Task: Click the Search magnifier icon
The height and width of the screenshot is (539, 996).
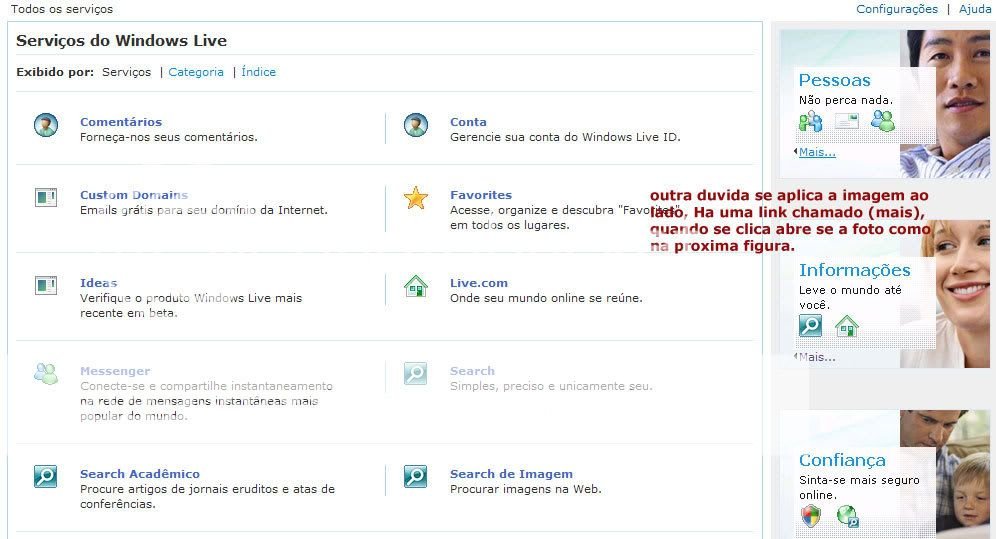Action: 415,373
